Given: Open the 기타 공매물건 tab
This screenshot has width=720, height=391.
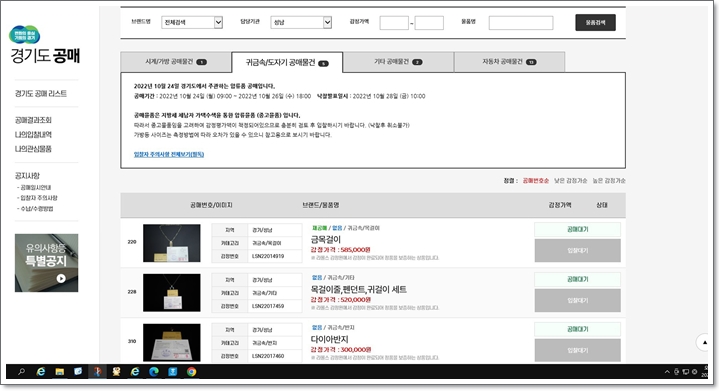Looking at the screenshot, I should pyautogui.click(x=398, y=62).
